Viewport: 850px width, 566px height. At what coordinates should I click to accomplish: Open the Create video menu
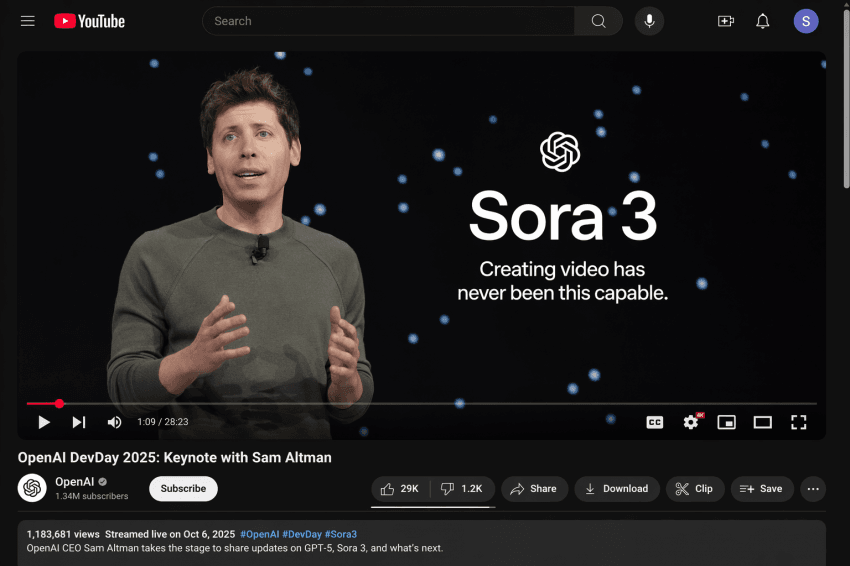tap(726, 21)
